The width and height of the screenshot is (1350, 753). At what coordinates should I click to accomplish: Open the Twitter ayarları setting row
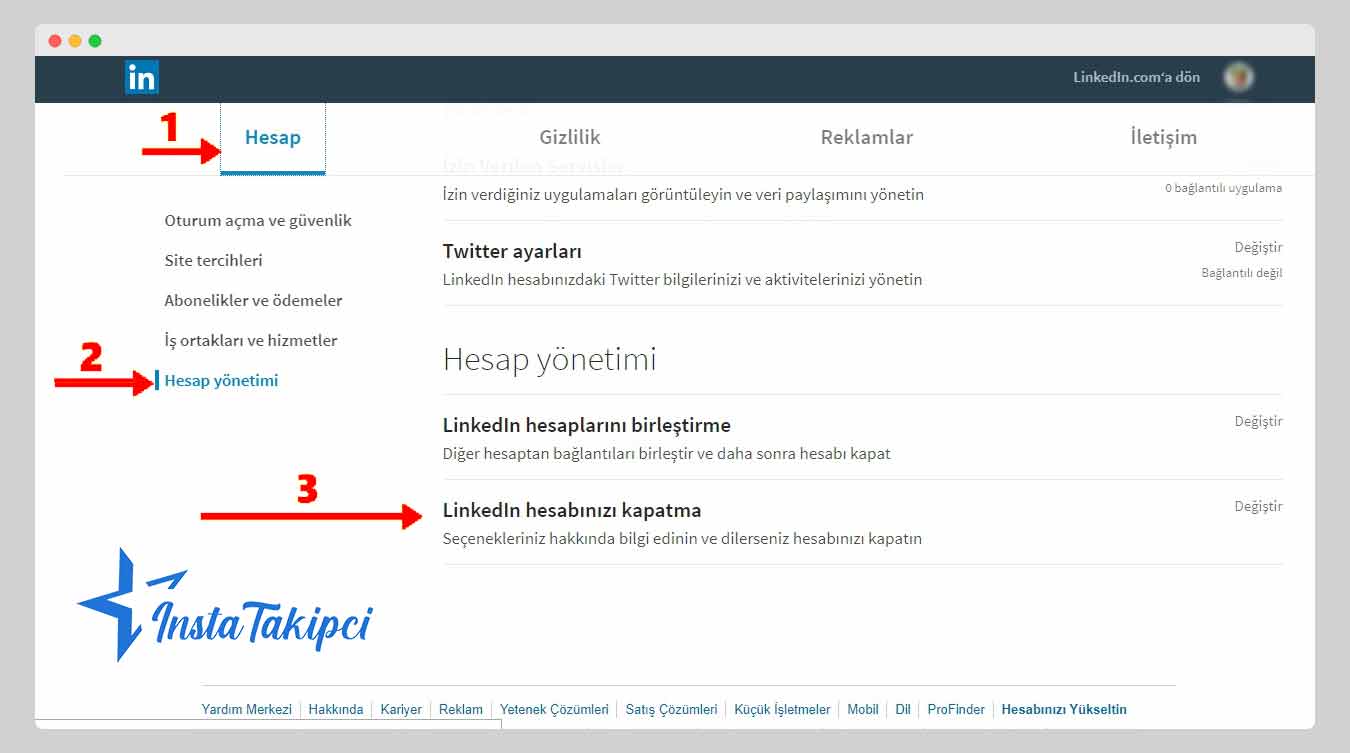tap(863, 264)
